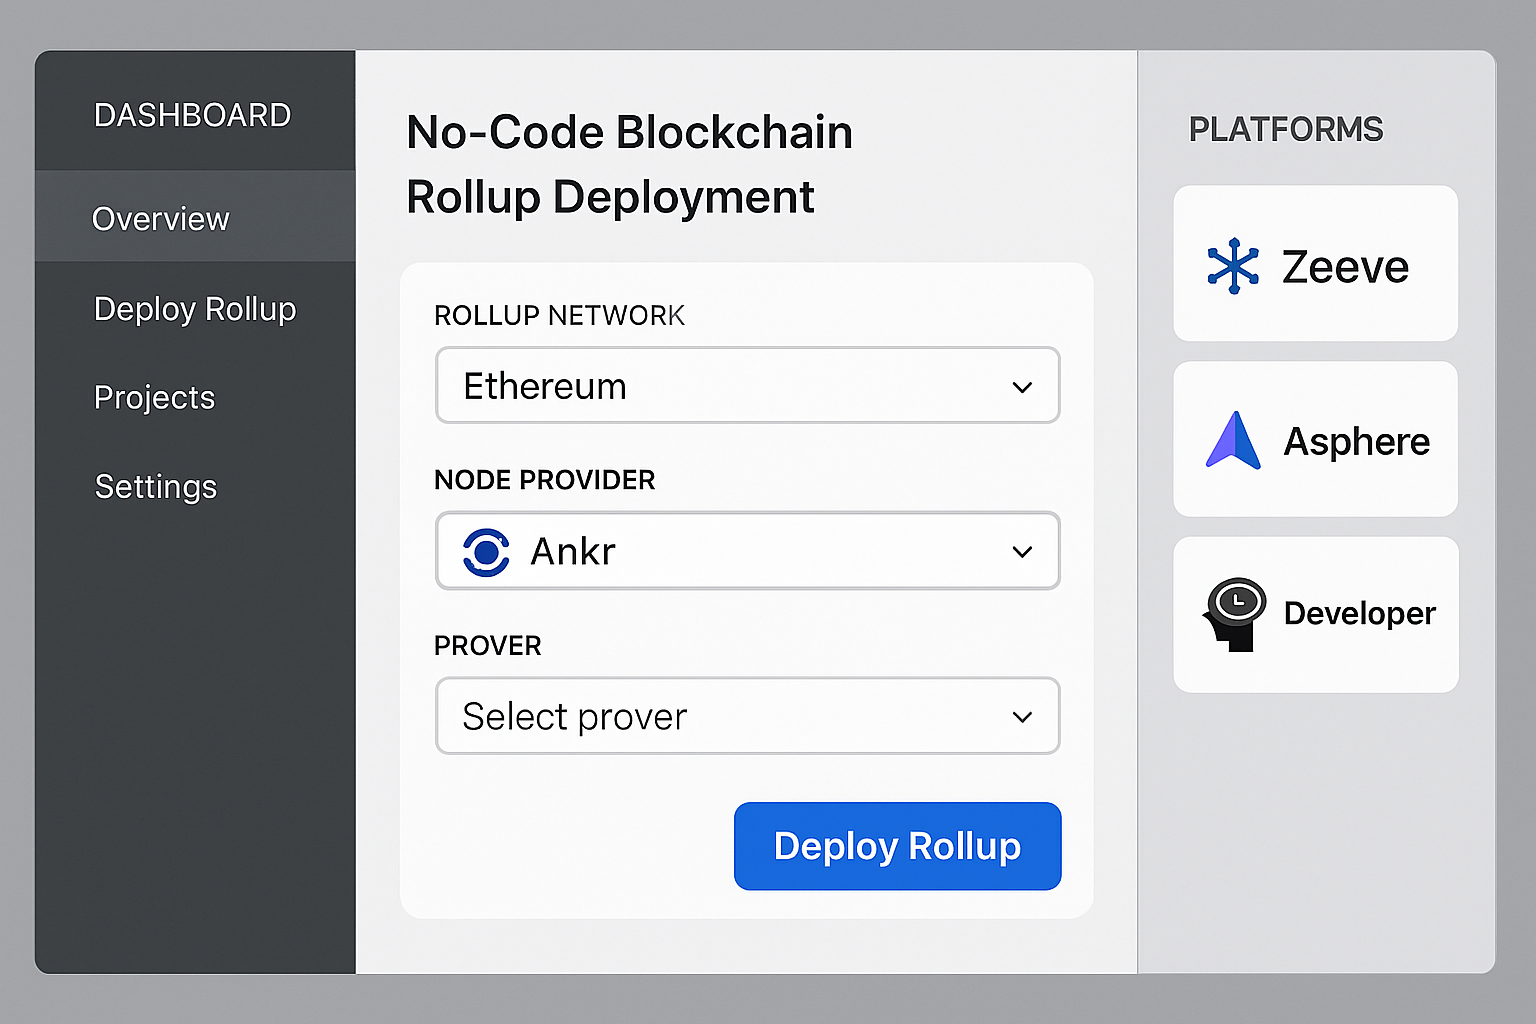Image resolution: width=1536 pixels, height=1024 pixels.
Task: Click the Zeeve asterisk logo icon
Action: 1233,265
